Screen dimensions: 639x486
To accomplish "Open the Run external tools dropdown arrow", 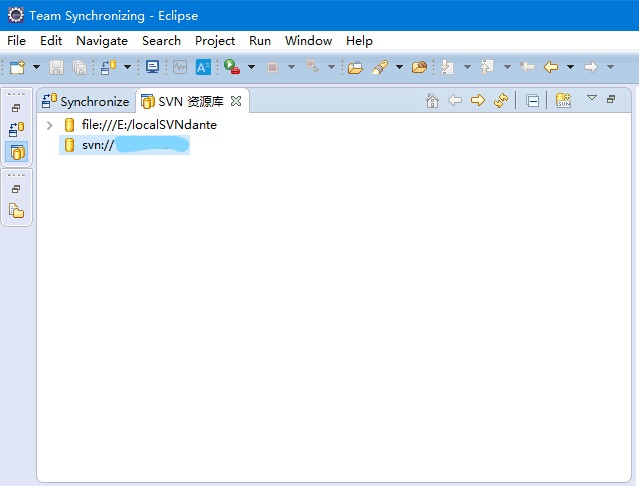I will [x=251, y=67].
